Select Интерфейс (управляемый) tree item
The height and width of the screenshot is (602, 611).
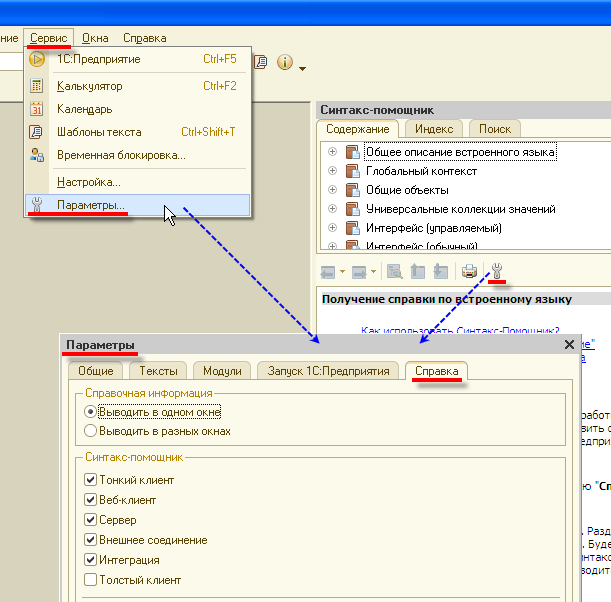[434, 228]
